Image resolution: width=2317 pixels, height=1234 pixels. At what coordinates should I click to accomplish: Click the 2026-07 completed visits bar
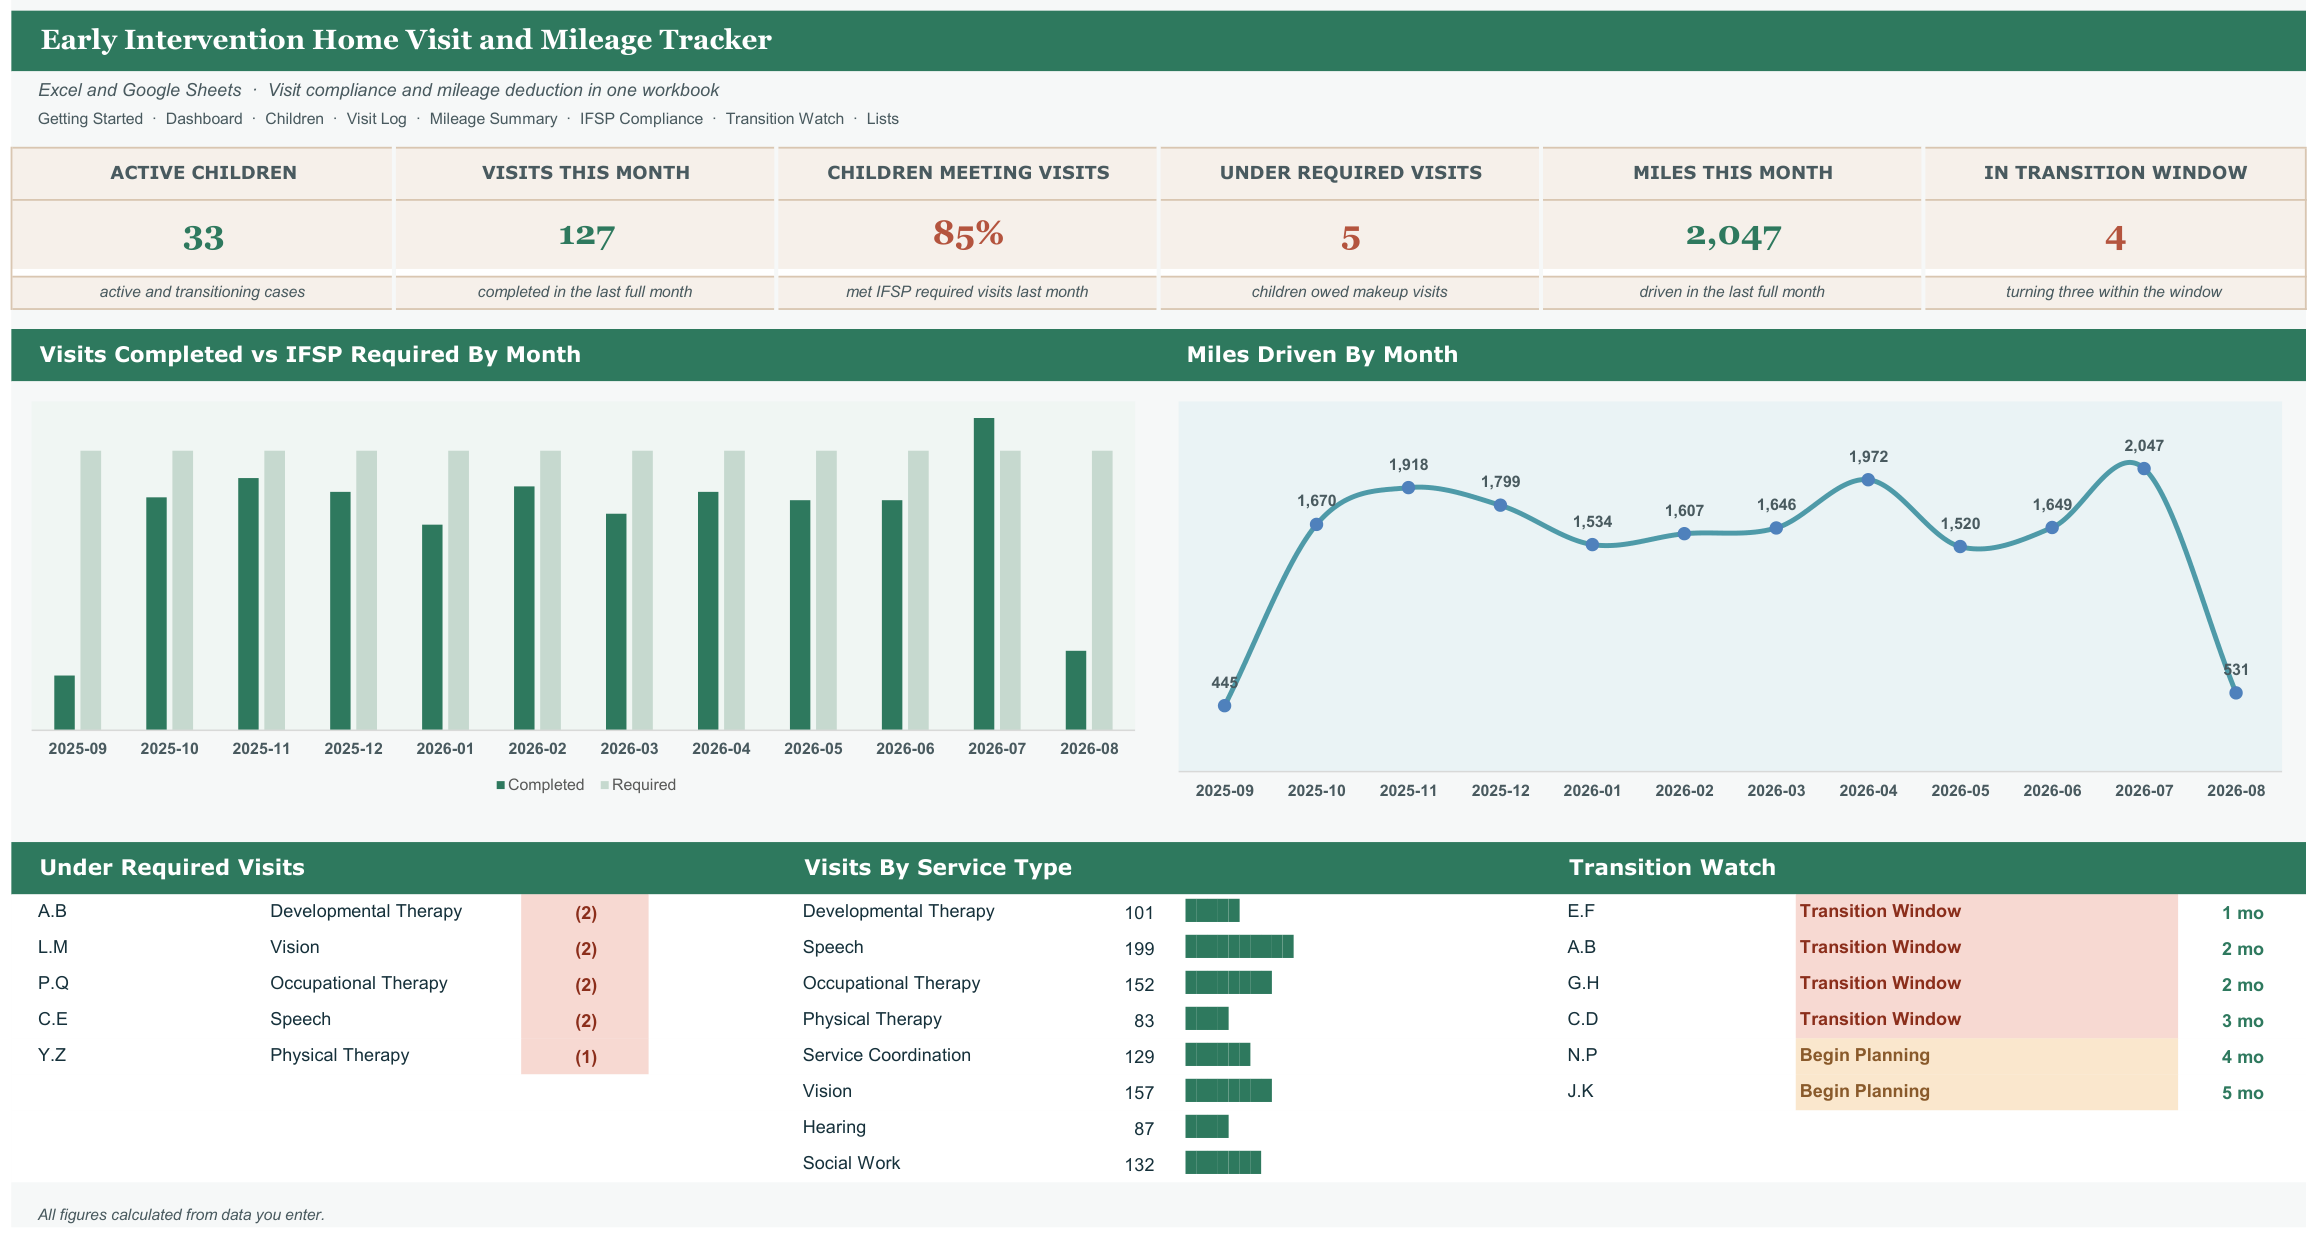pos(984,574)
